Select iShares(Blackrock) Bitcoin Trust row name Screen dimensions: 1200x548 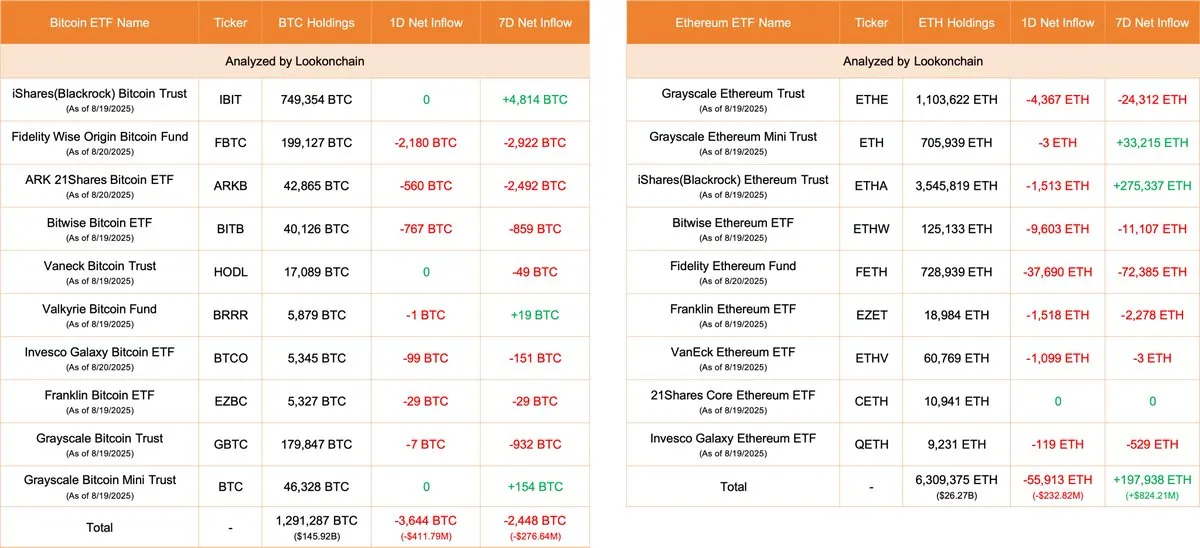point(99,94)
